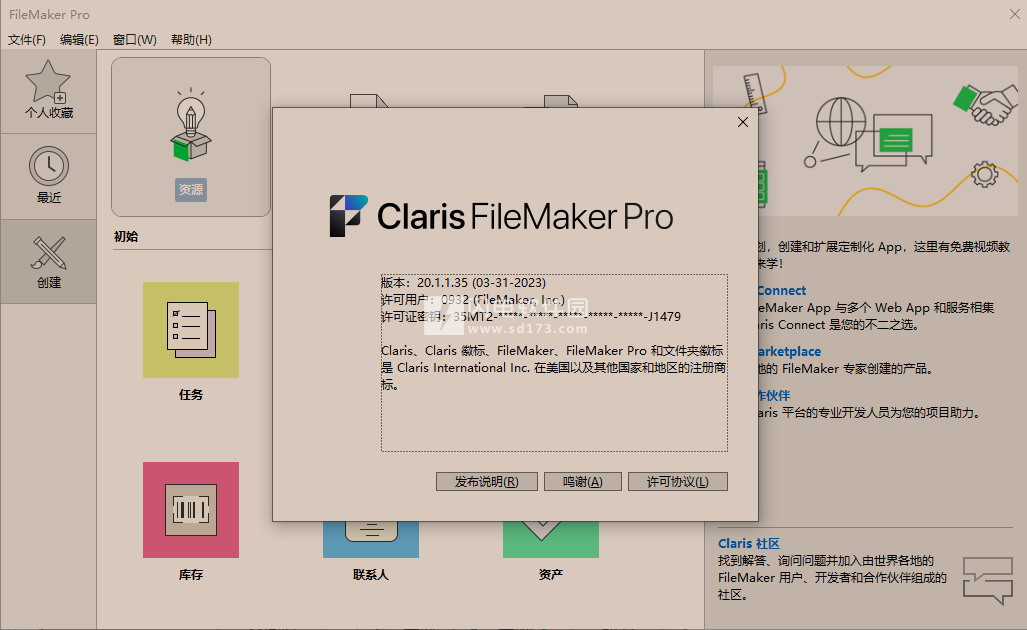Close the FileMaker Pro main window
The width and height of the screenshot is (1027, 630).
(x=1014, y=14)
